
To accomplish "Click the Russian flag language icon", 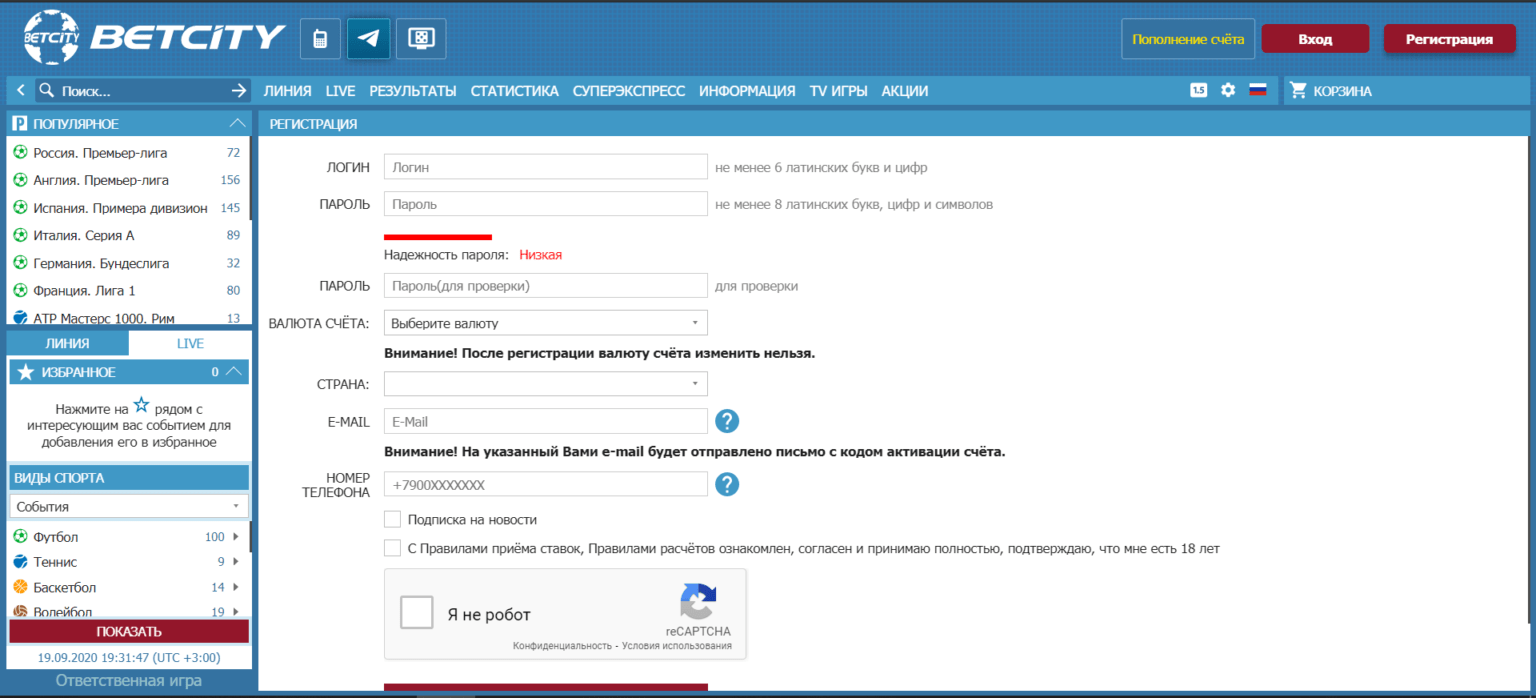I will [x=1258, y=90].
